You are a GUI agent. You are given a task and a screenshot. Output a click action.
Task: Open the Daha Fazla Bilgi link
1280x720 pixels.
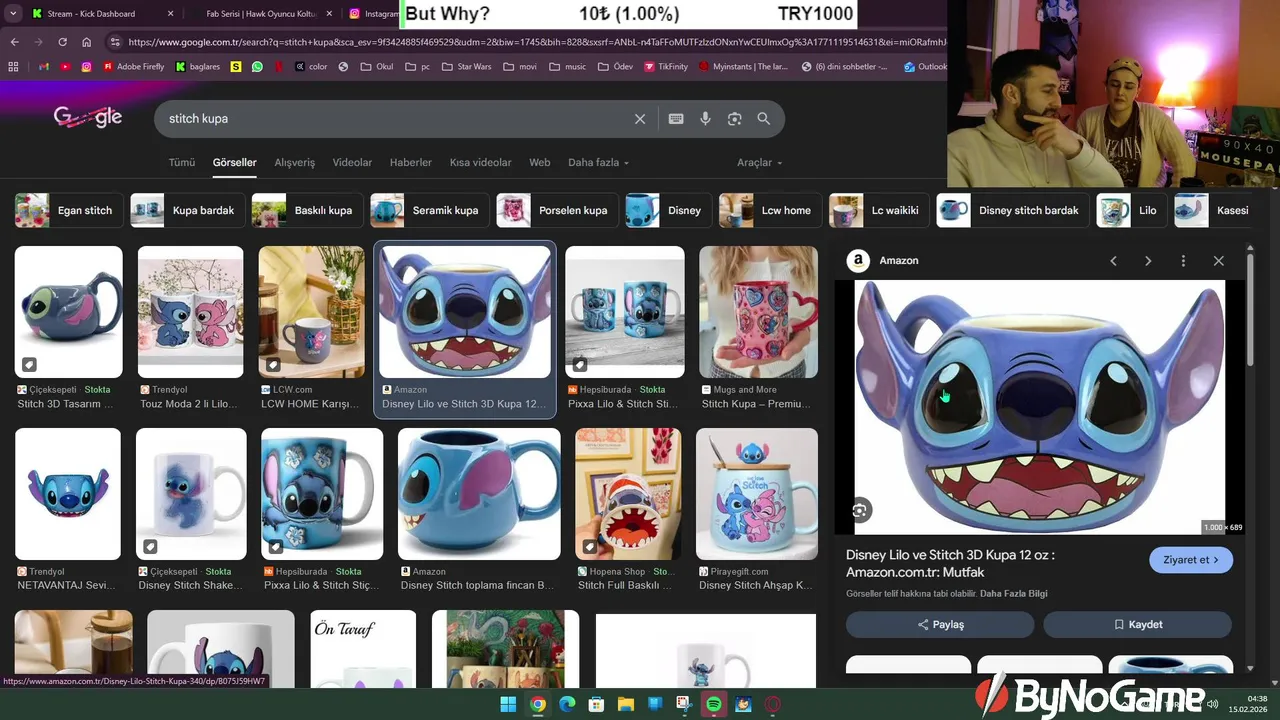pyautogui.click(x=1014, y=594)
